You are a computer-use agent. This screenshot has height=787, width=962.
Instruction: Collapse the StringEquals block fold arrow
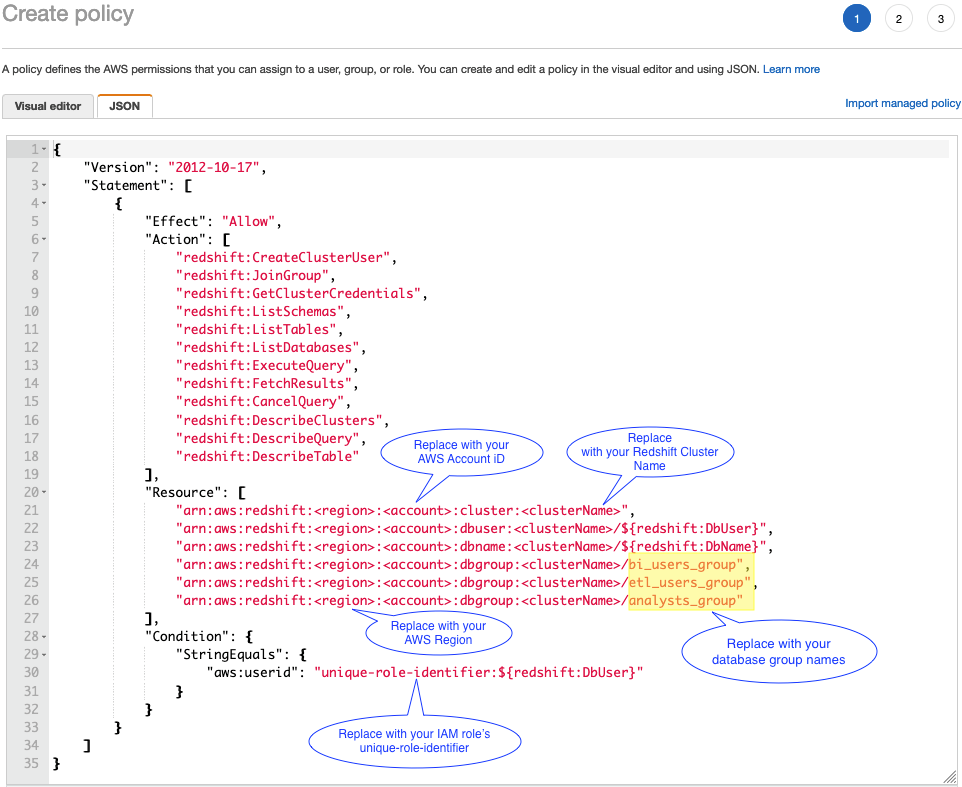[x=44, y=655]
